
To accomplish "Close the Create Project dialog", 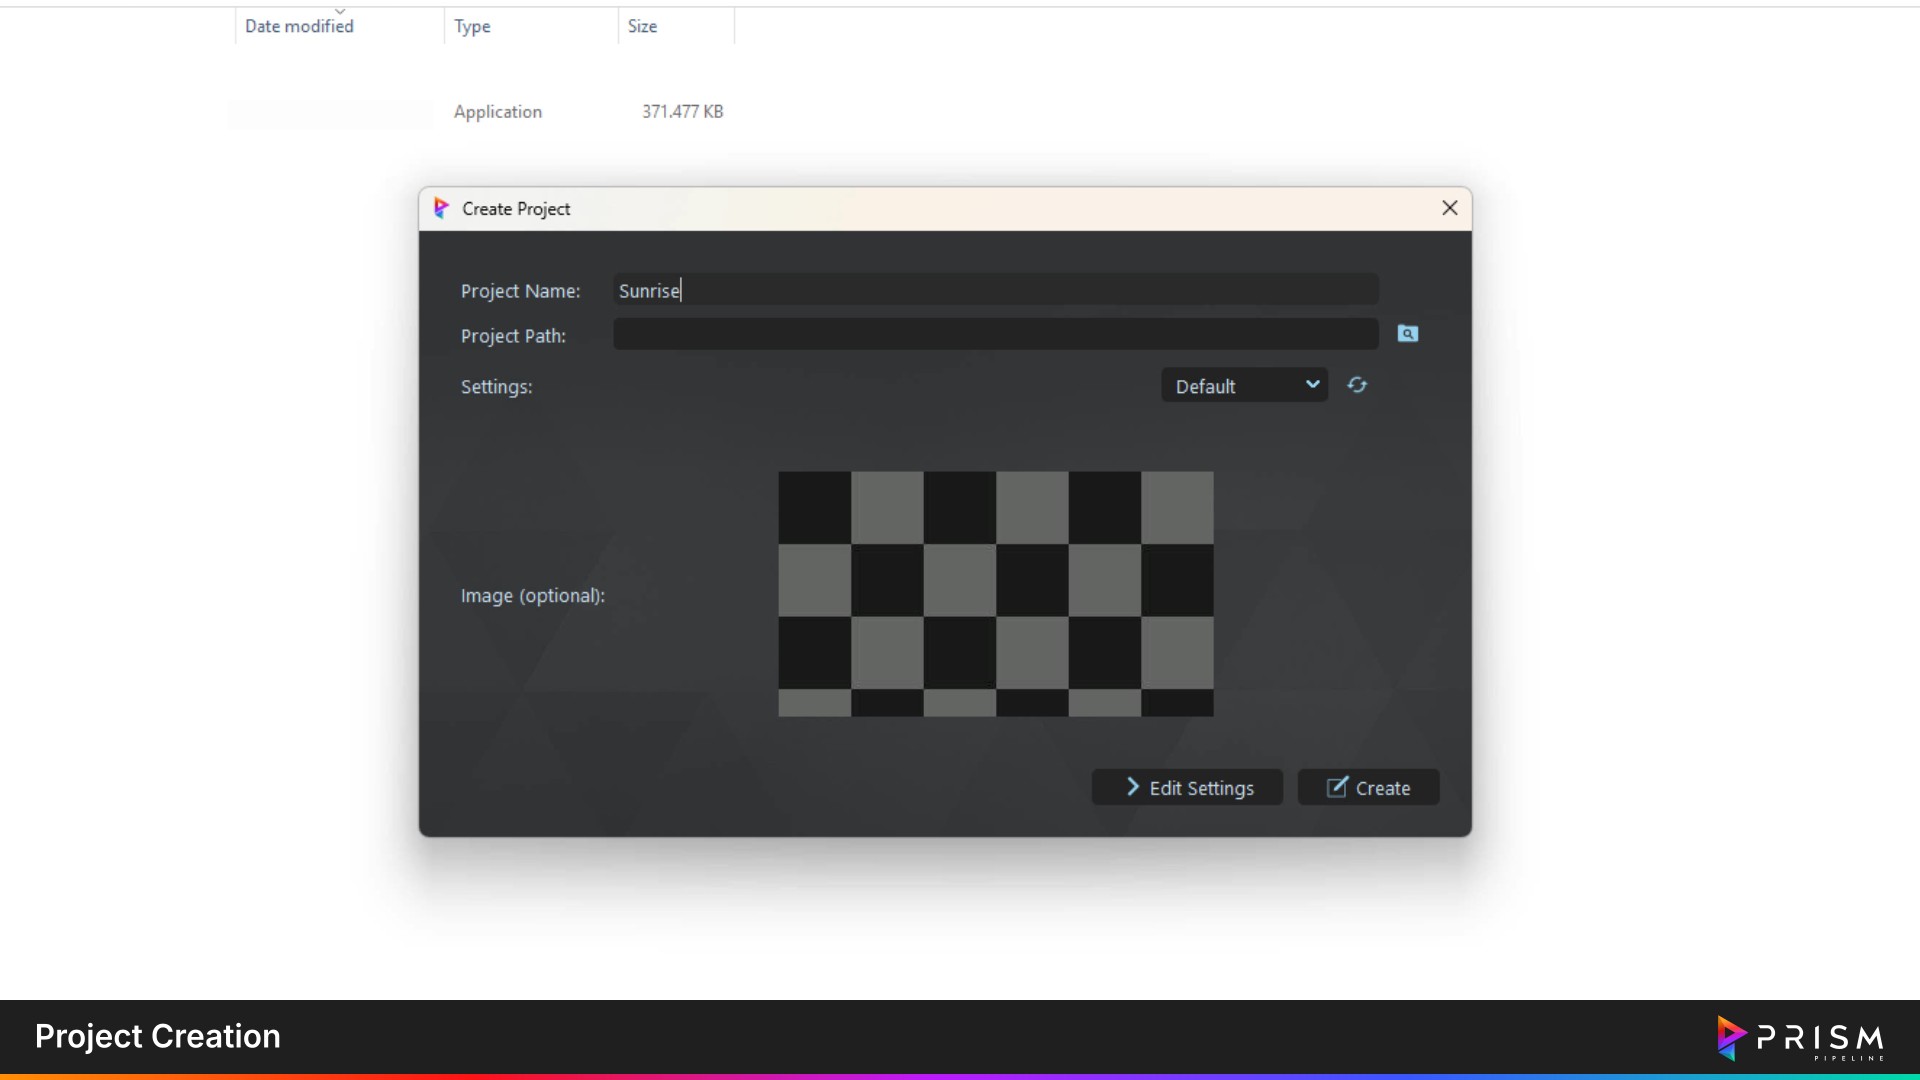I will tap(1449, 208).
